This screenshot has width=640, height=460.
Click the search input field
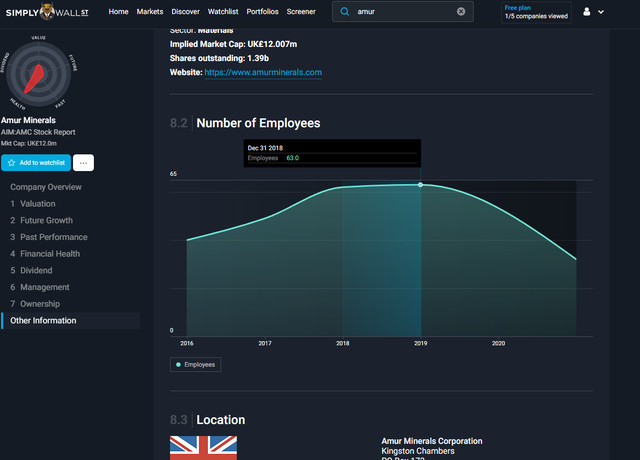[402, 11]
